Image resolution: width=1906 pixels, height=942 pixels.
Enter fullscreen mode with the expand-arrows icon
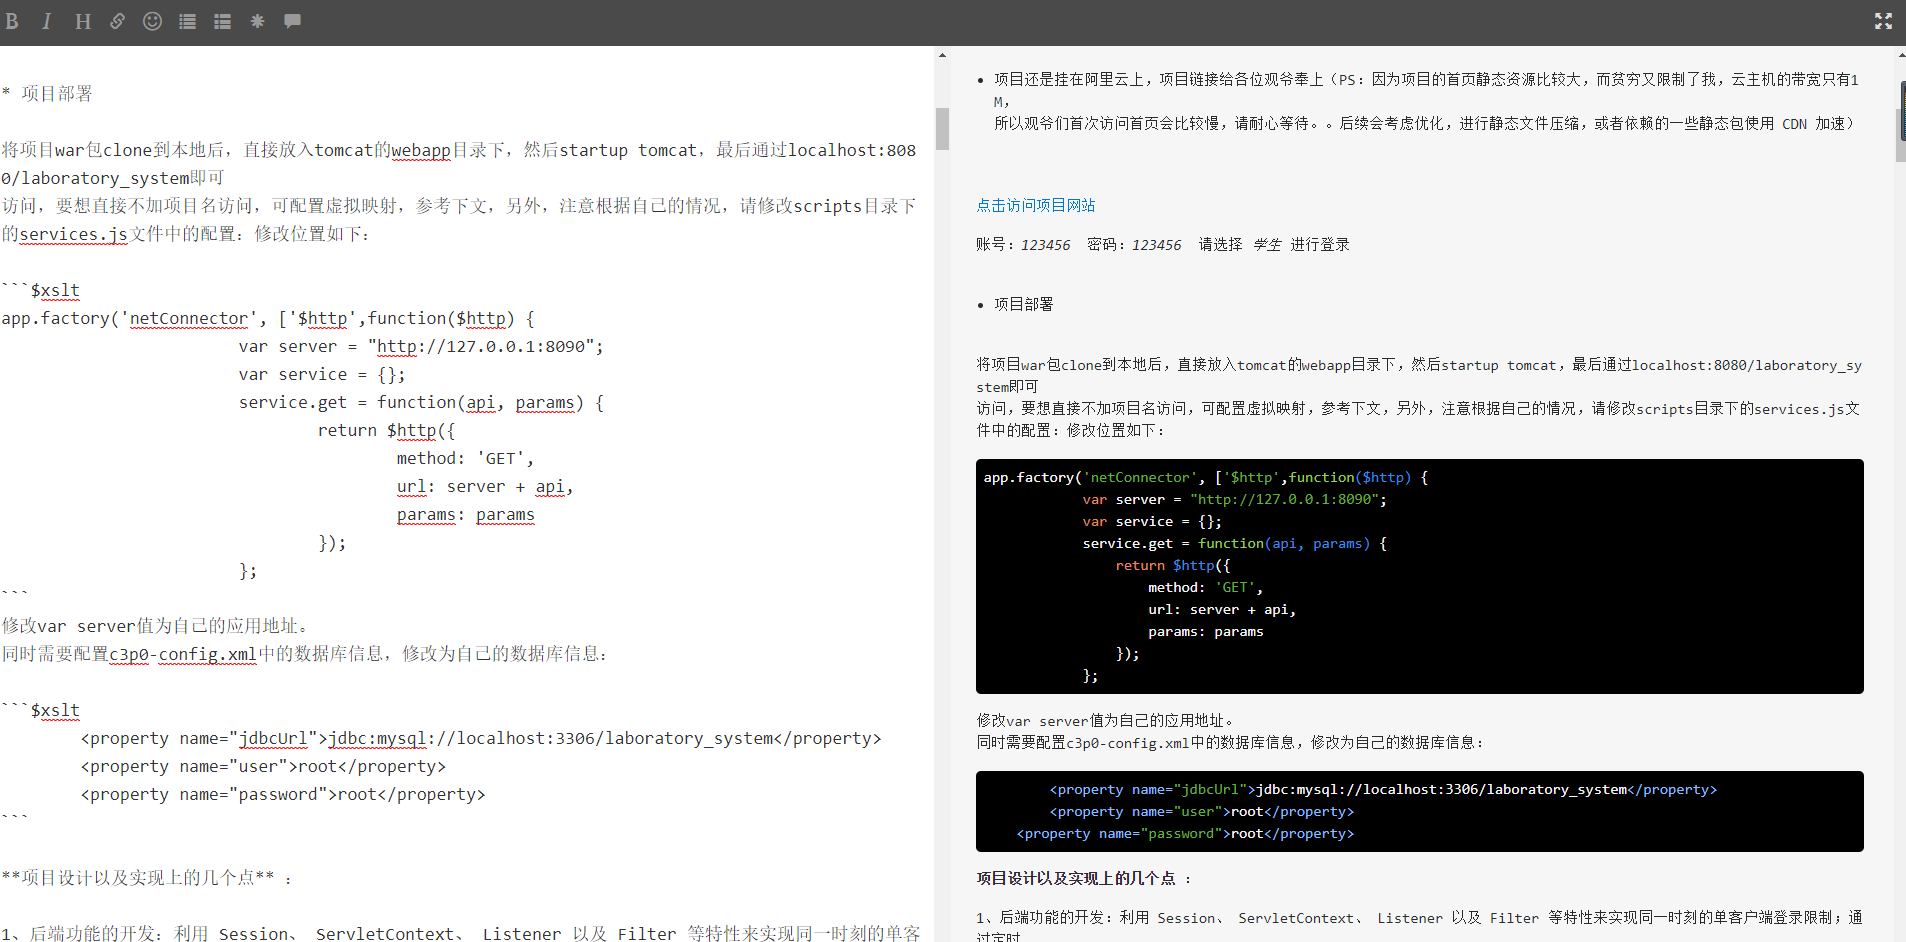click(1884, 21)
